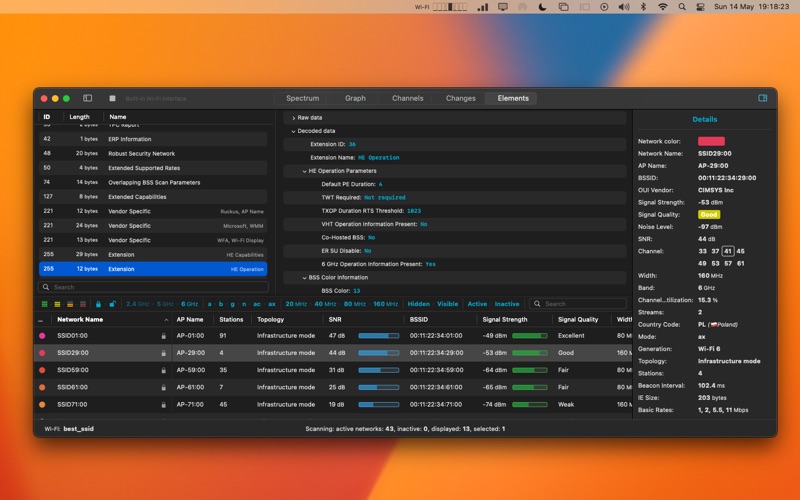Toggle the 5 GHz band filter
This screenshot has height=500, width=800.
[x=165, y=304]
